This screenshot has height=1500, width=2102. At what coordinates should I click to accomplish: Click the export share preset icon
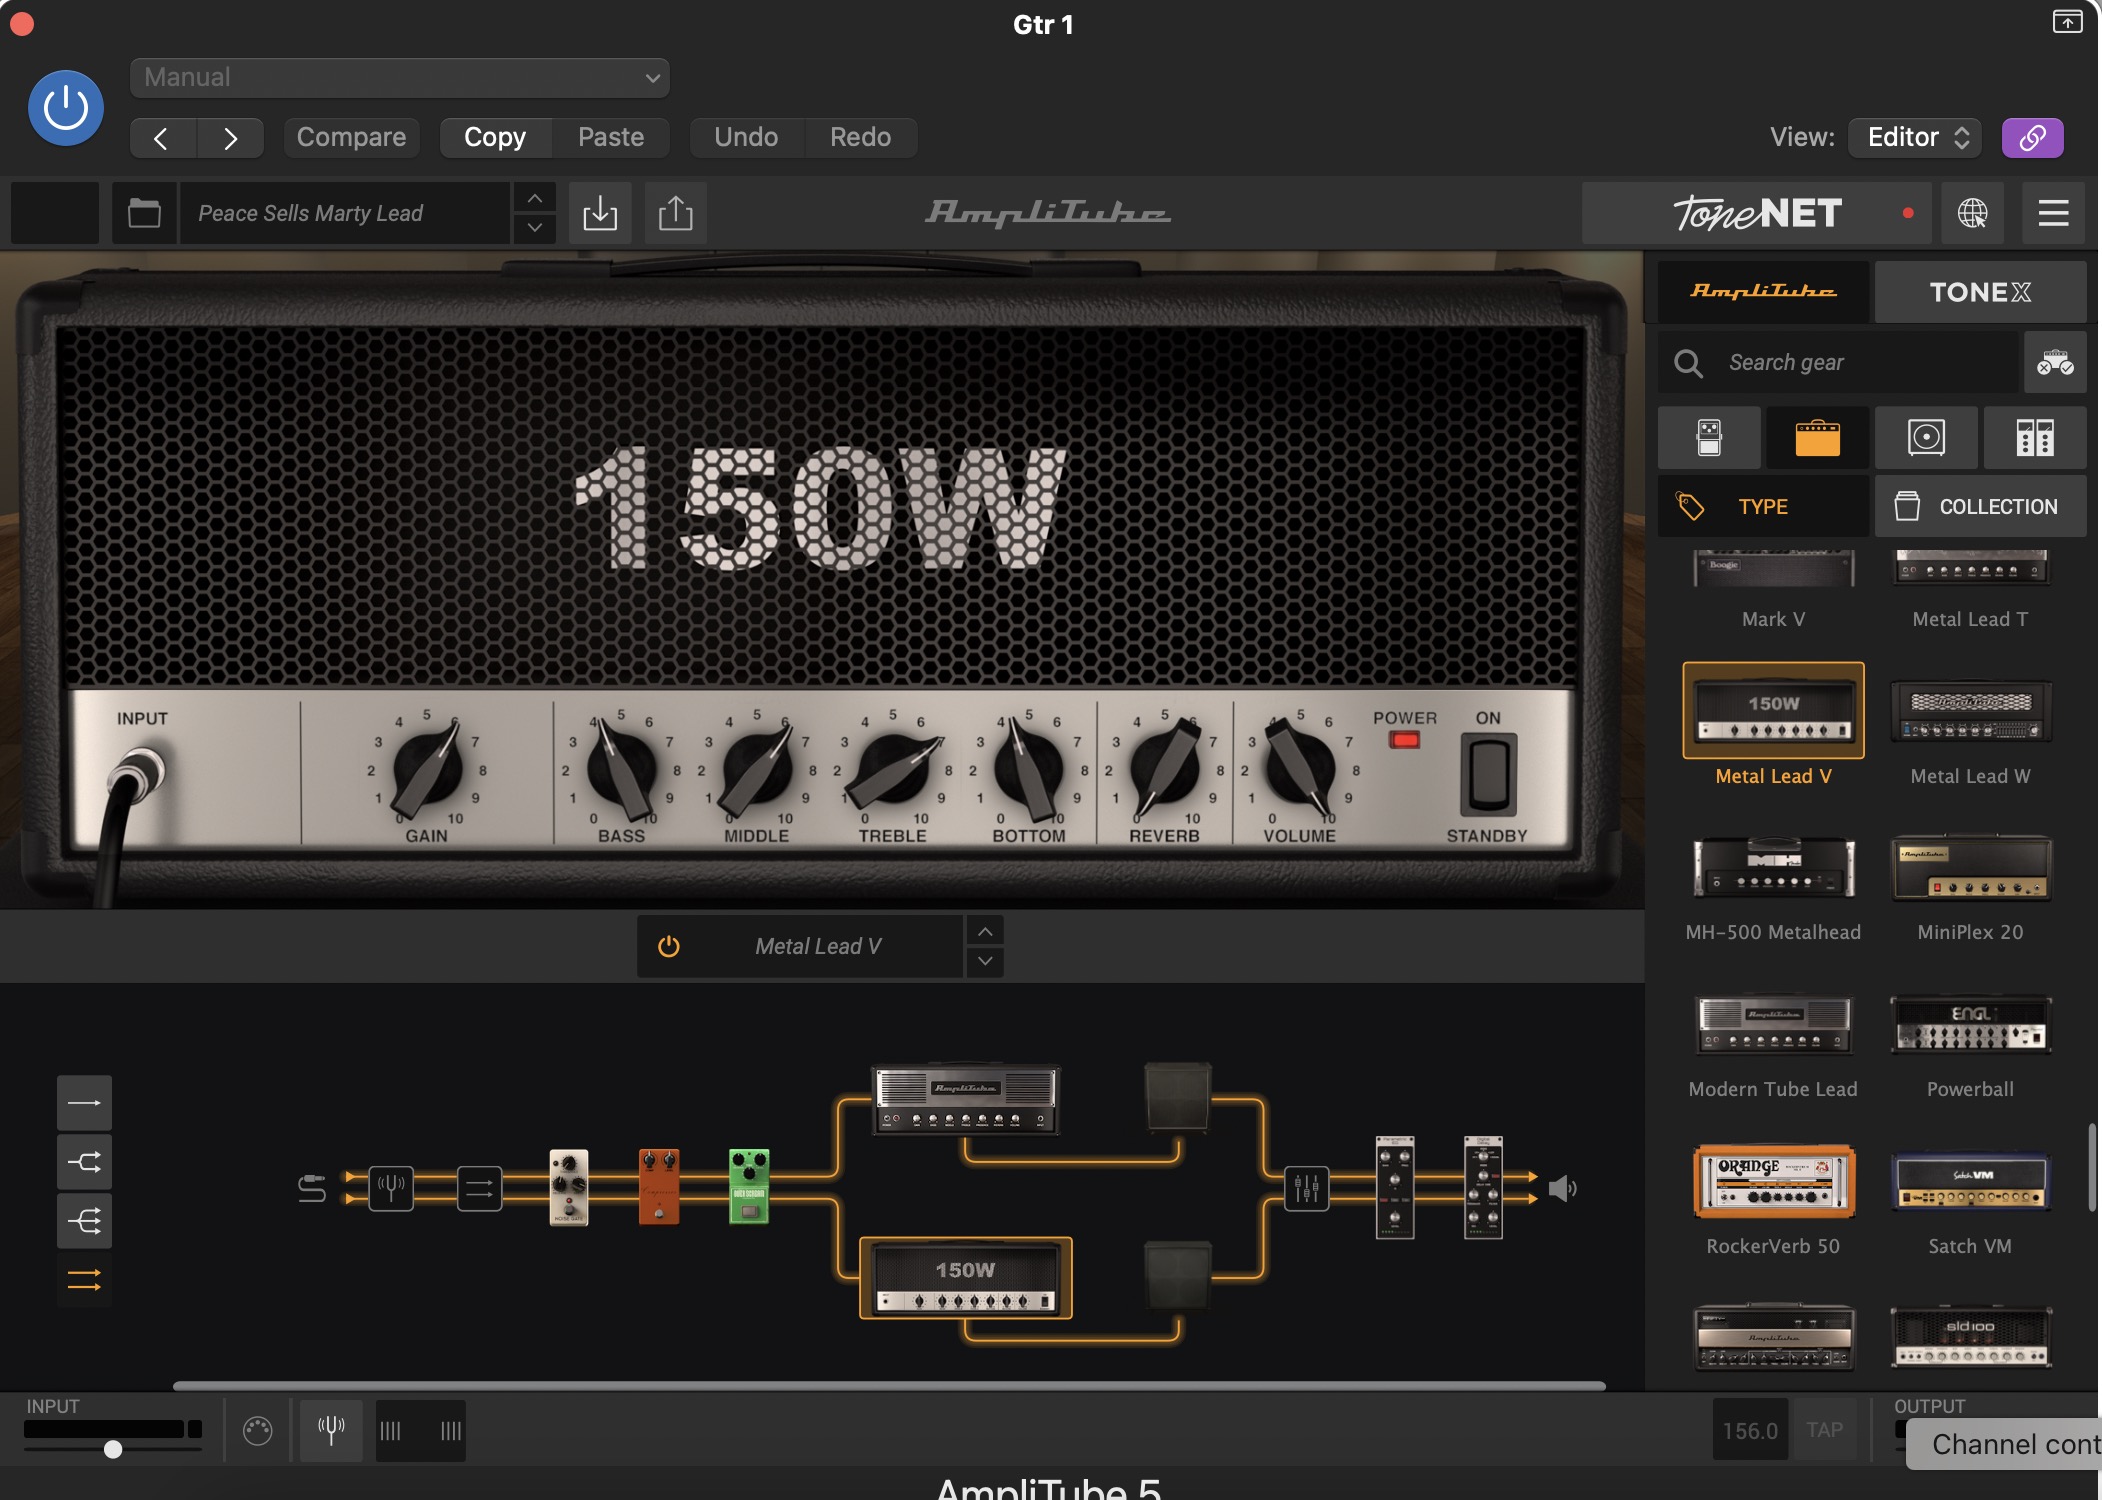pyautogui.click(x=676, y=213)
